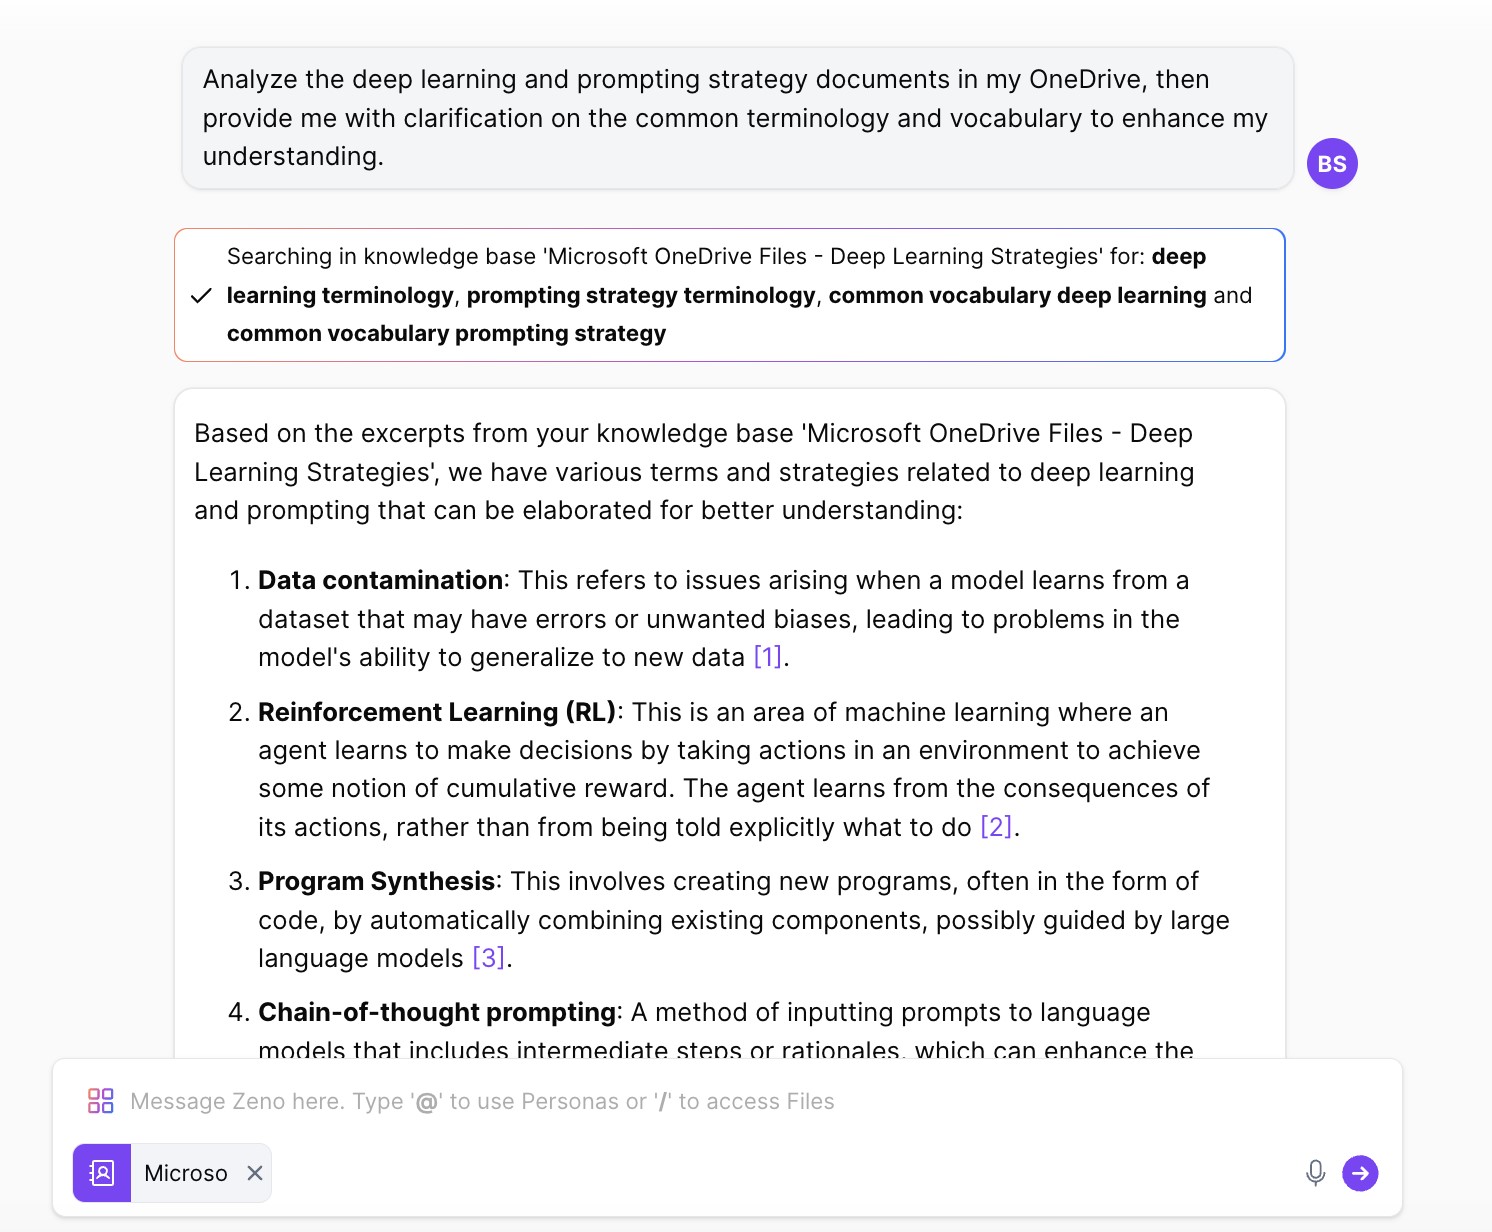The width and height of the screenshot is (1492, 1232).
Task: Select the Microso persona chip label
Action: click(x=186, y=1172)
